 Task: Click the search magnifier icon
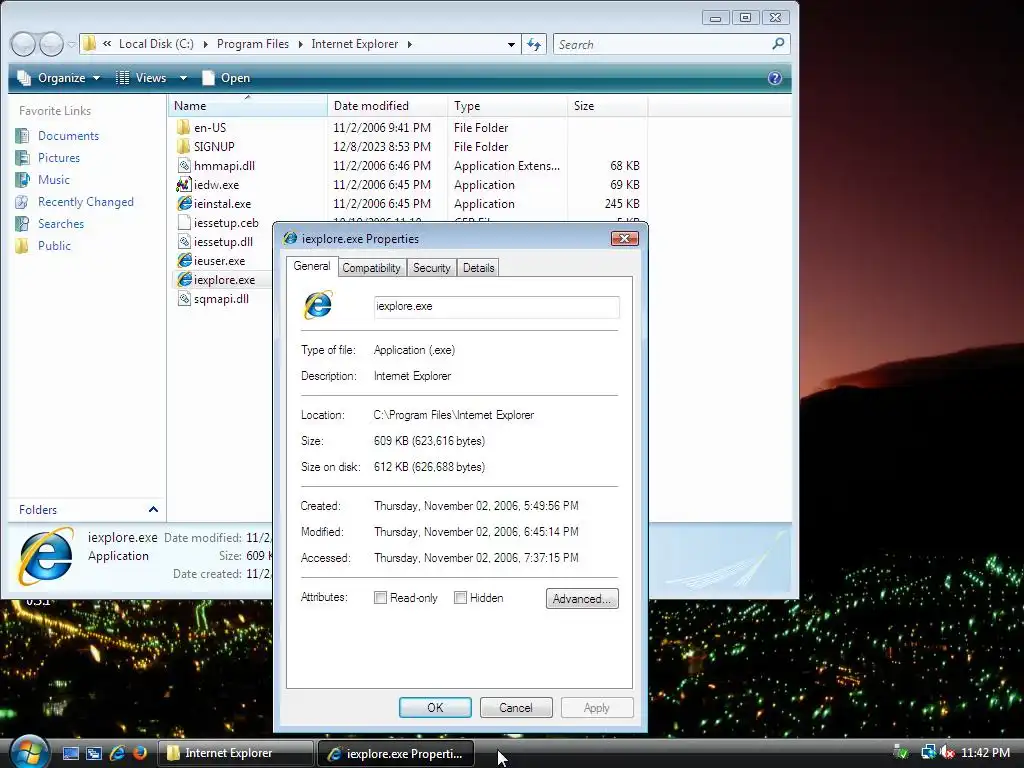tap(778, 44)
